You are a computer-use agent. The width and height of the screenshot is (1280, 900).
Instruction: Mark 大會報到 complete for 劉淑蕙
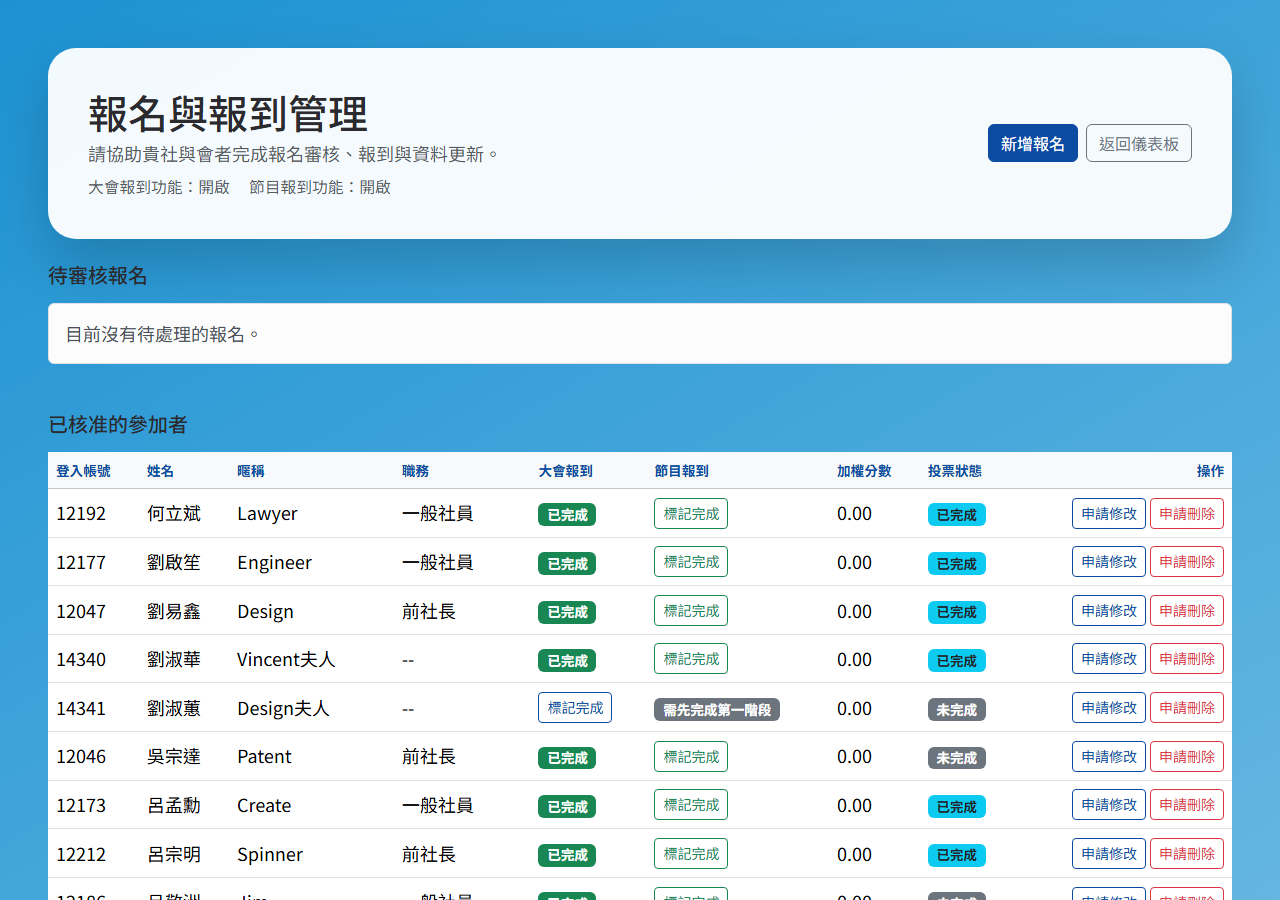(x=574, y=708)
